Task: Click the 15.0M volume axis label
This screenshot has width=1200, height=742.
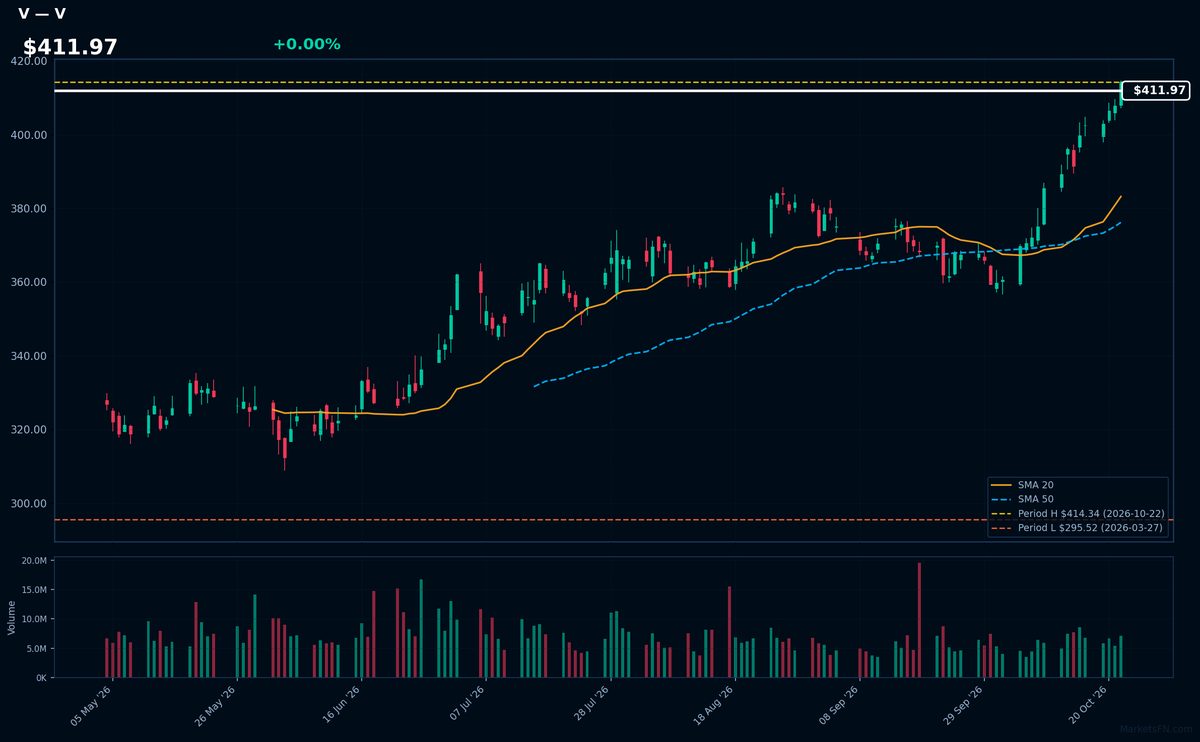Action: click(34, 590)
